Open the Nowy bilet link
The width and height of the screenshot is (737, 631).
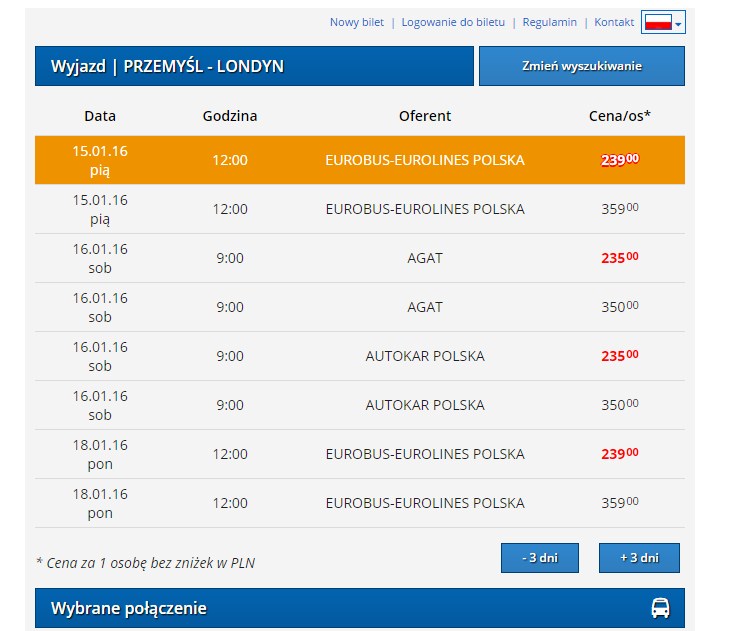(357, 22)
